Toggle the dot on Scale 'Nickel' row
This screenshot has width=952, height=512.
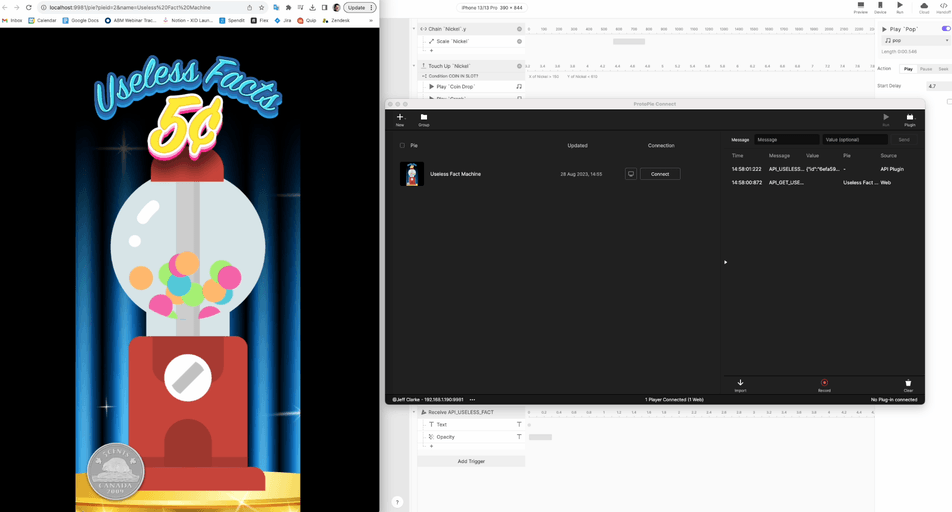click(519, 41)
